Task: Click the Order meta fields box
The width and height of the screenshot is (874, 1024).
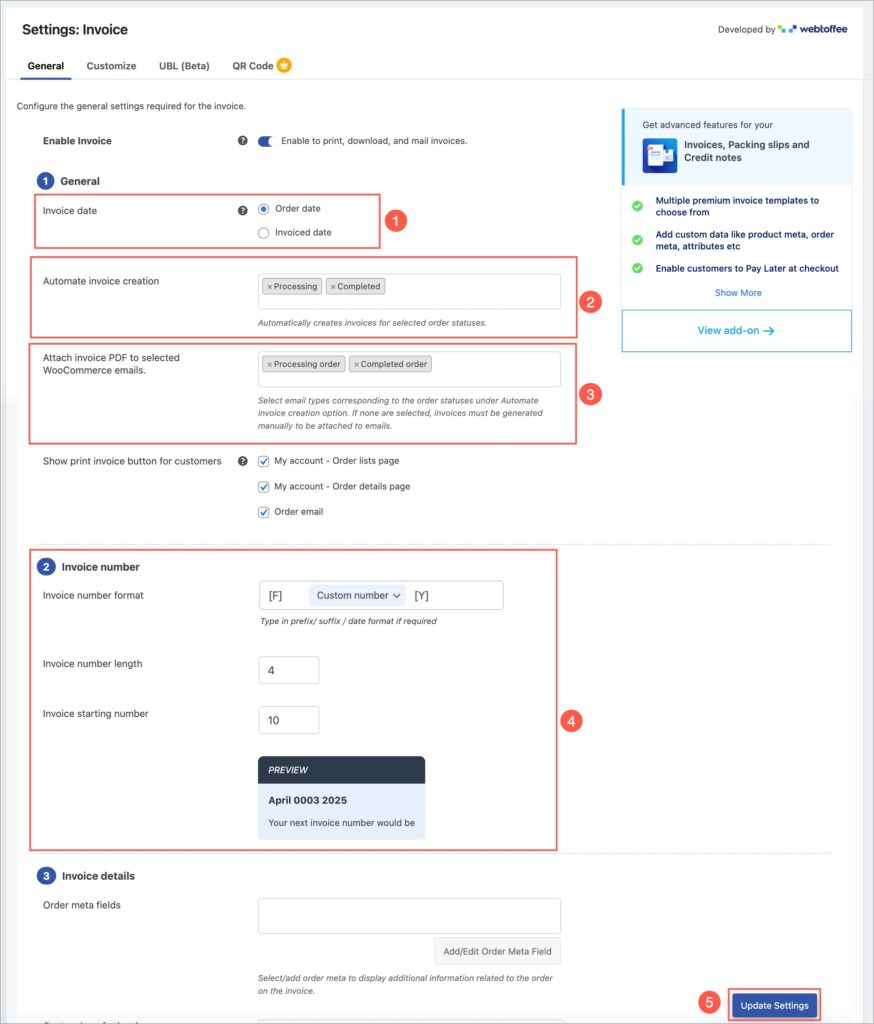Action: pos(409,916)
